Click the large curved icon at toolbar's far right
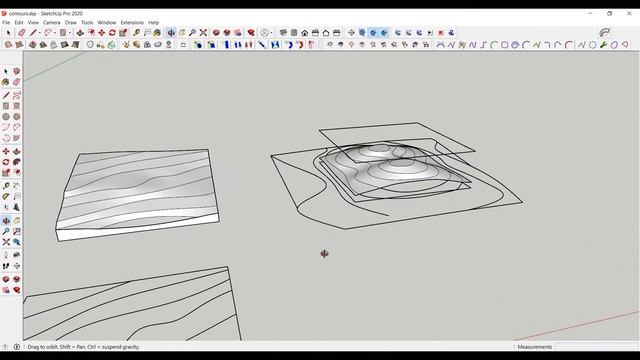The image size is (640, 360). [605, 33]
